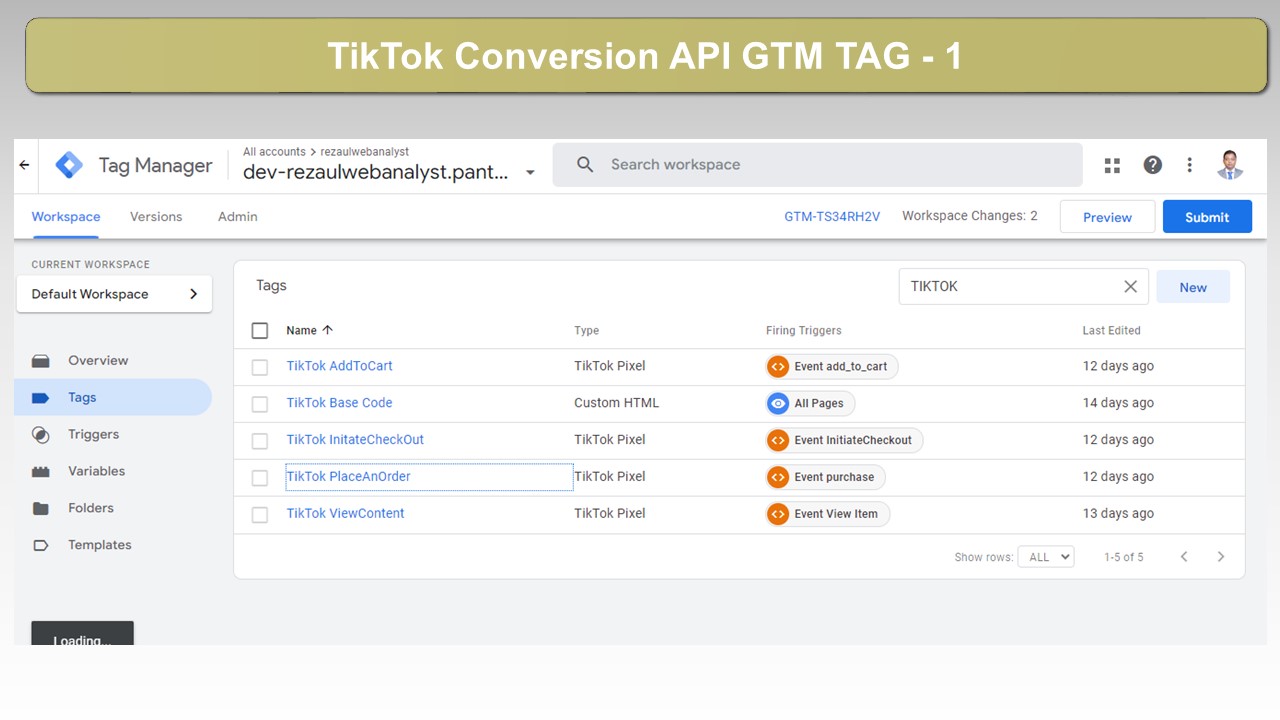Click the All Pages trigger chip
This screenshot has height=720, width=1280.
(x=811, y=404)
